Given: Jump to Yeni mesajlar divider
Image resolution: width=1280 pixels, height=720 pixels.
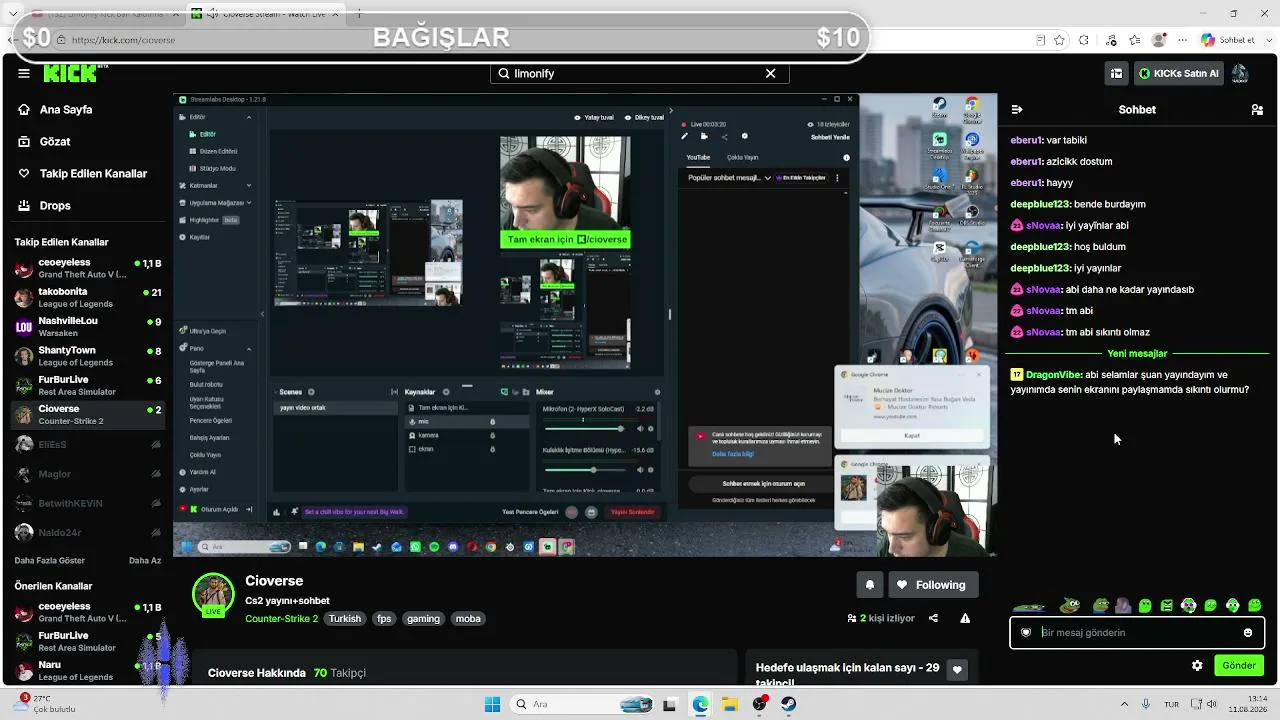Looking at the screenshot, I should 1137,354.
